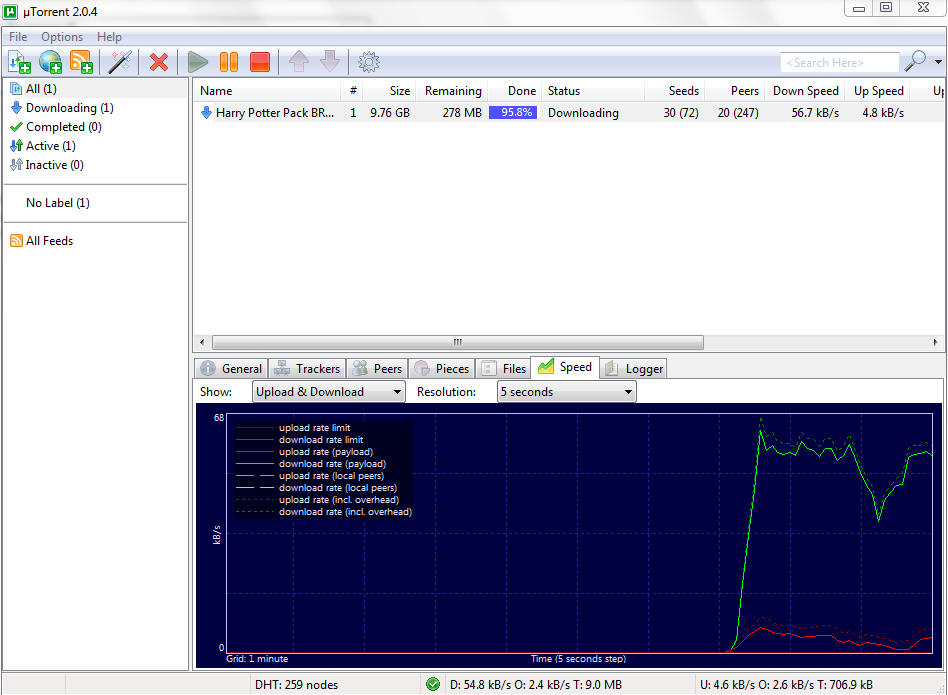Screen dimensions: 948x695
Task: Click the Speed tab
Action: click(x=565, y=367)
